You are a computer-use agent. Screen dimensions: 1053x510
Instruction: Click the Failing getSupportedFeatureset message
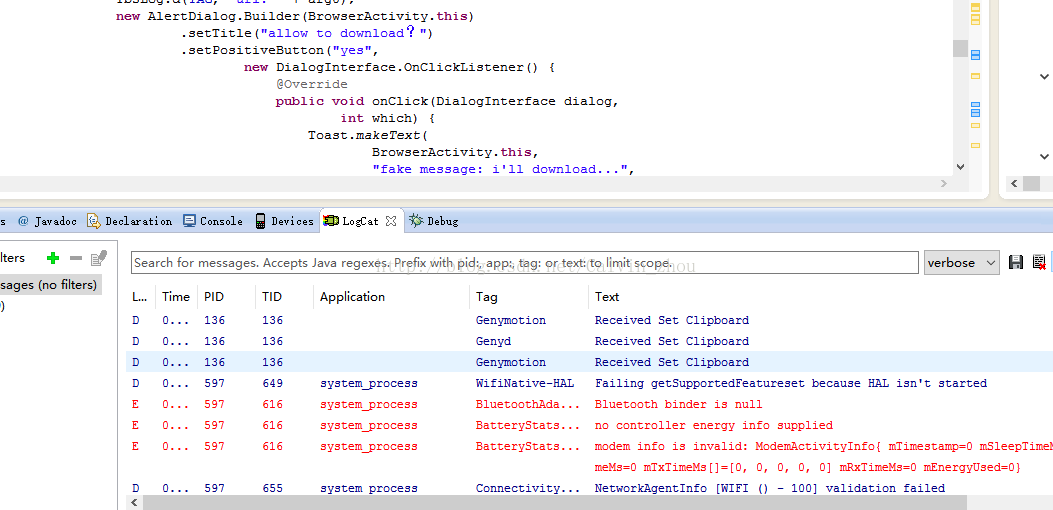coord(790,384)
